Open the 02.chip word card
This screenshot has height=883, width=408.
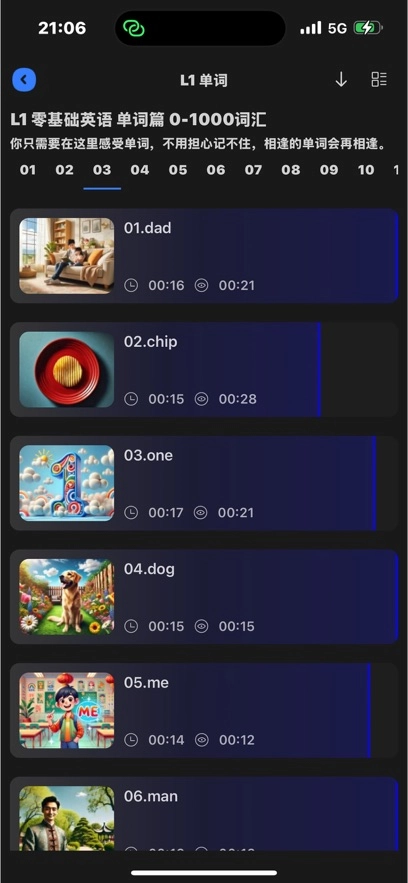pyautogui.click(x=204, y=369)
